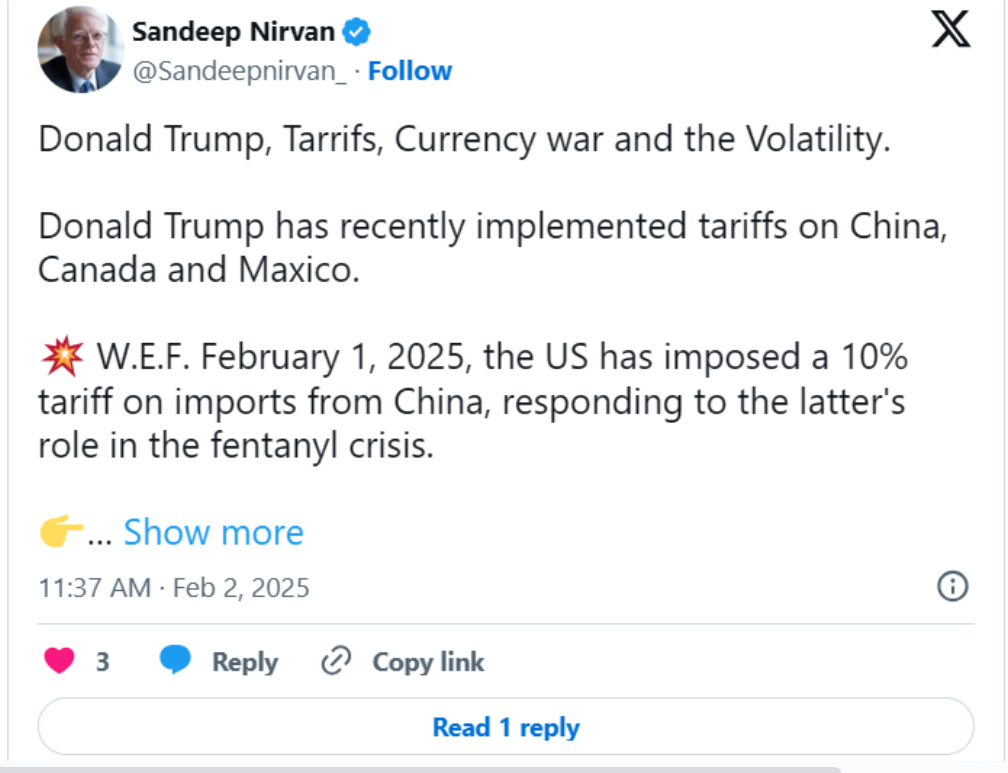Open the X logo icon
The width and height of the screenshot is (1008, 773).
click(951, 29)
